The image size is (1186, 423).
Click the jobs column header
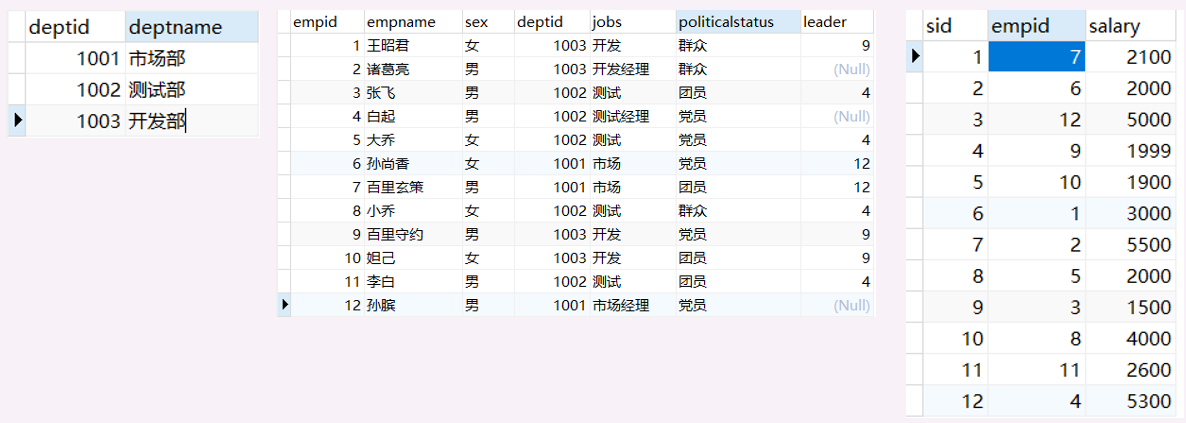point(633,22)
